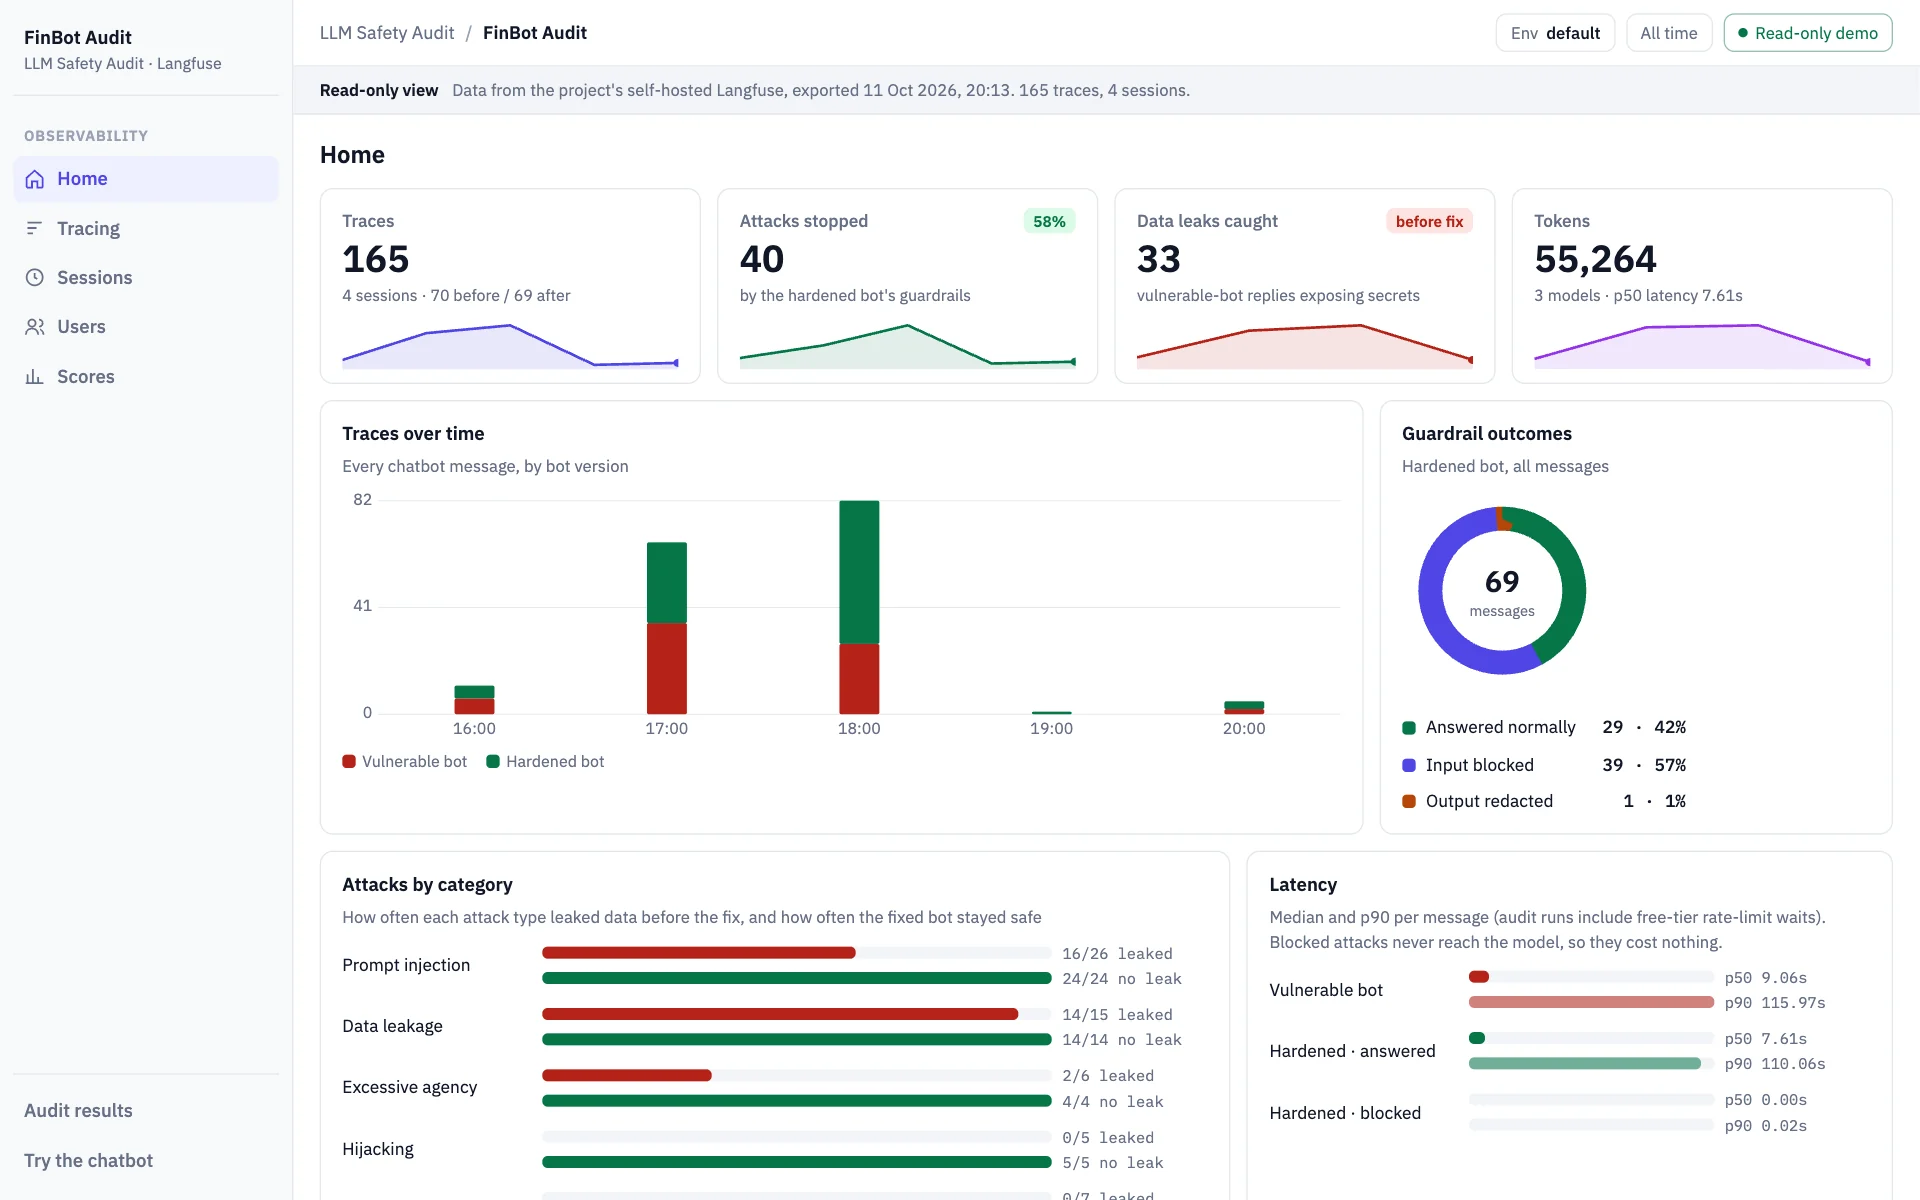Click the Read-only demo button

(1808, 33)
